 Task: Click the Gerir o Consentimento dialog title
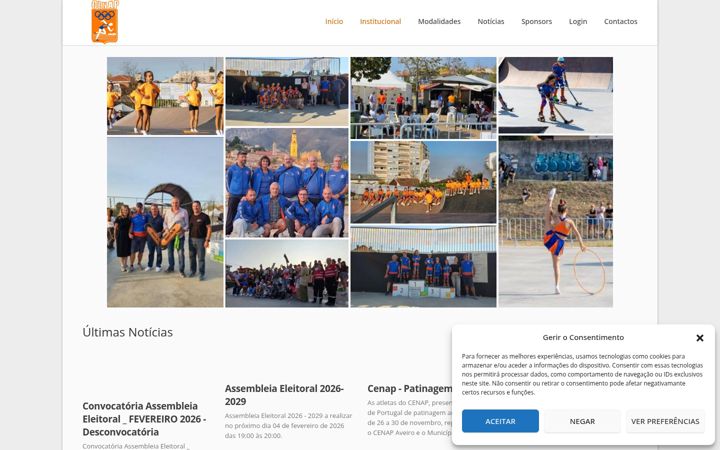coord(583,338)
